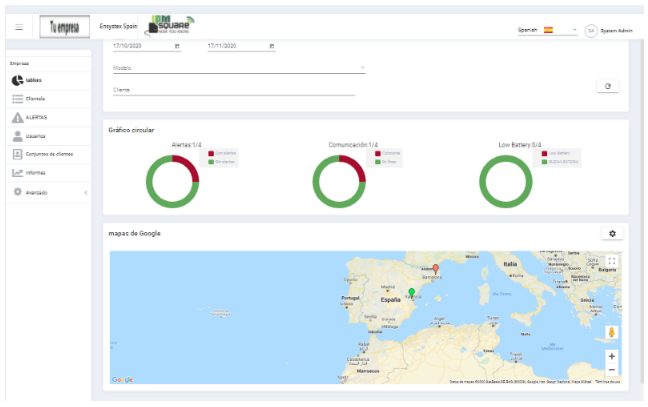Expand the Modelo dropdown
The height and width of the screenshot is (407, 648).
tap(361, 68)
